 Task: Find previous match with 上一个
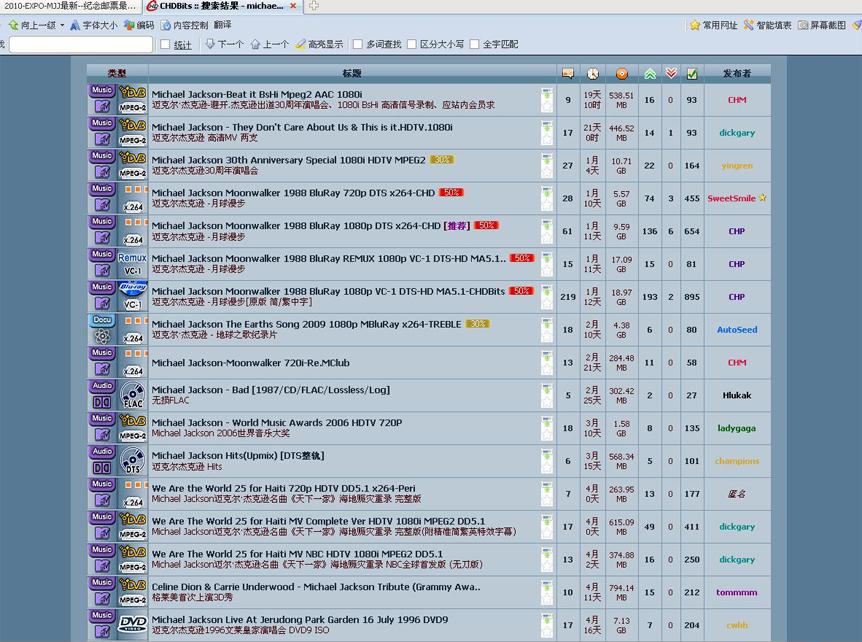269,44
